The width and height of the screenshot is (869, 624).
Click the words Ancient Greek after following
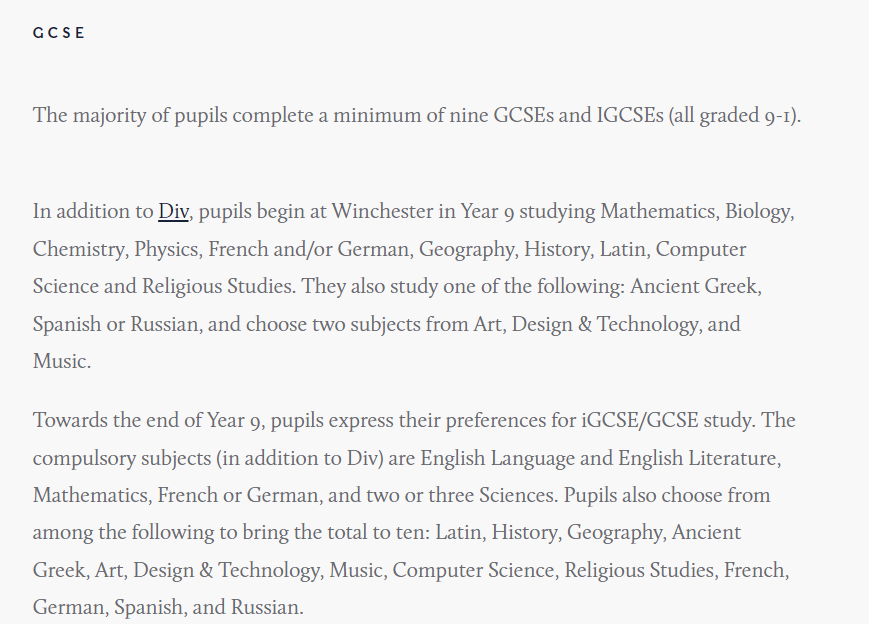[x=696, y=287]
